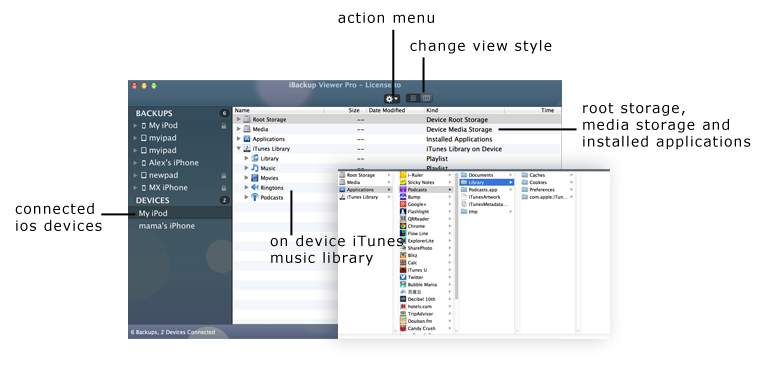
Task: Select the i-Ruler app icon
Action: 403,175
